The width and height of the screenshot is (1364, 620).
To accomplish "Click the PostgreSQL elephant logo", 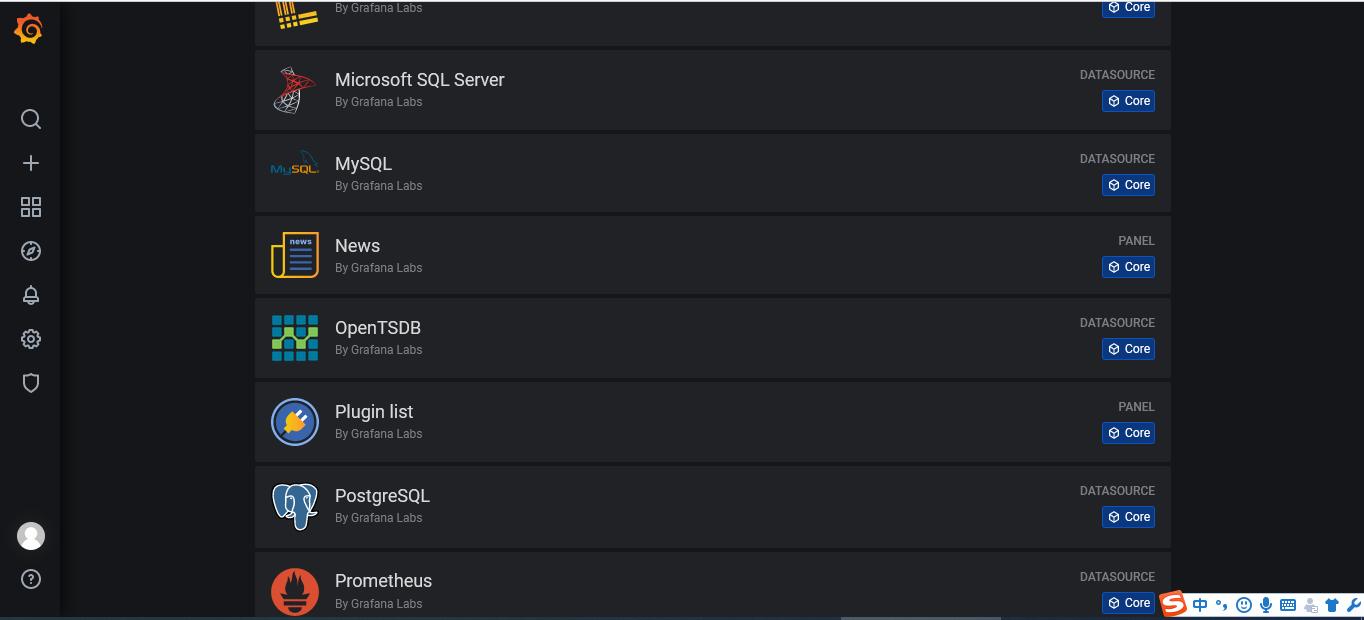I will pyautogui.click(x=295, y=506).
